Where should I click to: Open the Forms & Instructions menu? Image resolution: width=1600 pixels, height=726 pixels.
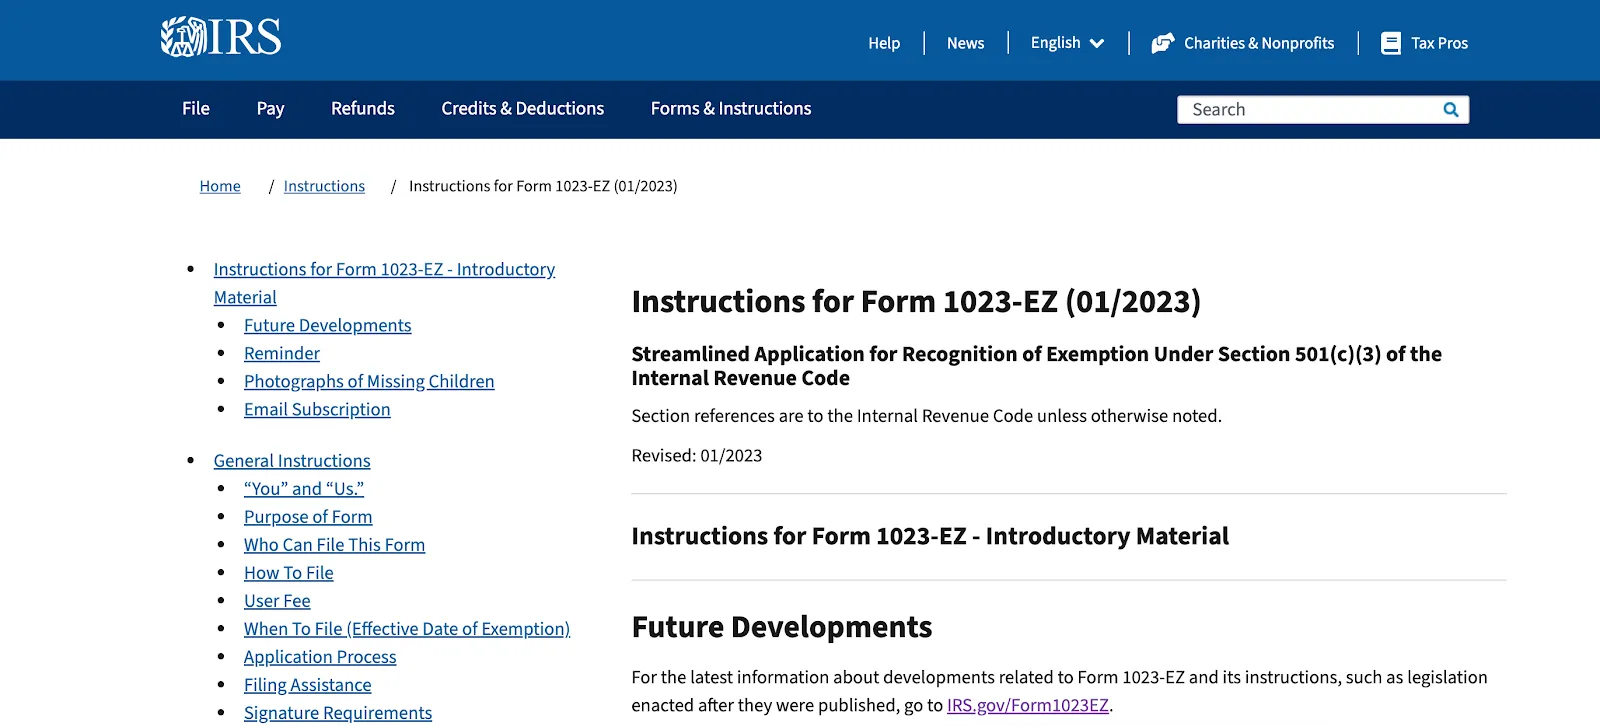(731, 109)
